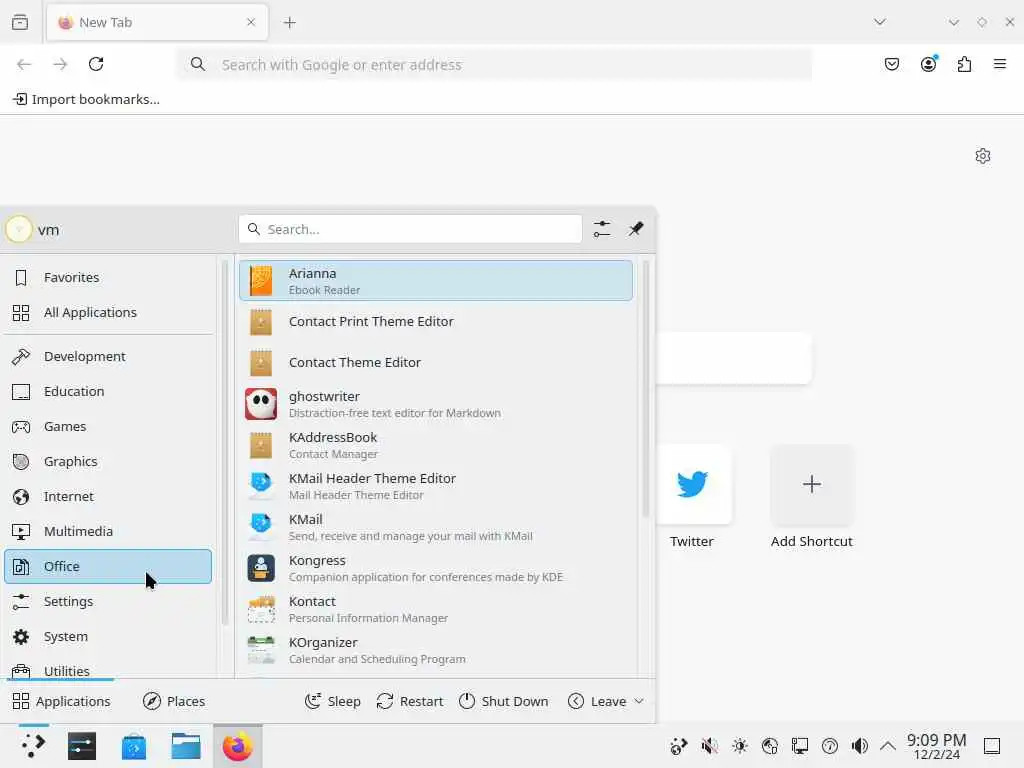Open the muted microphone tray icon
Screen dimensions: 1024x768
[x=709, y=746]
